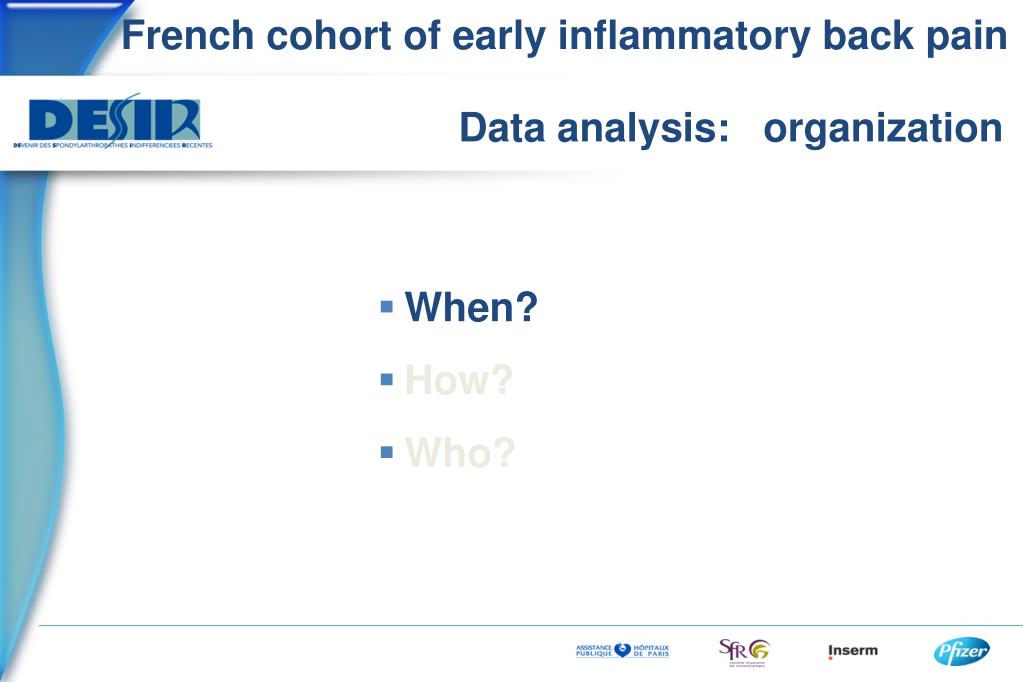The height and width of the screenshot is (682, 1023).
Task: Click the bold When? bullet text
Action: [471, 306]
